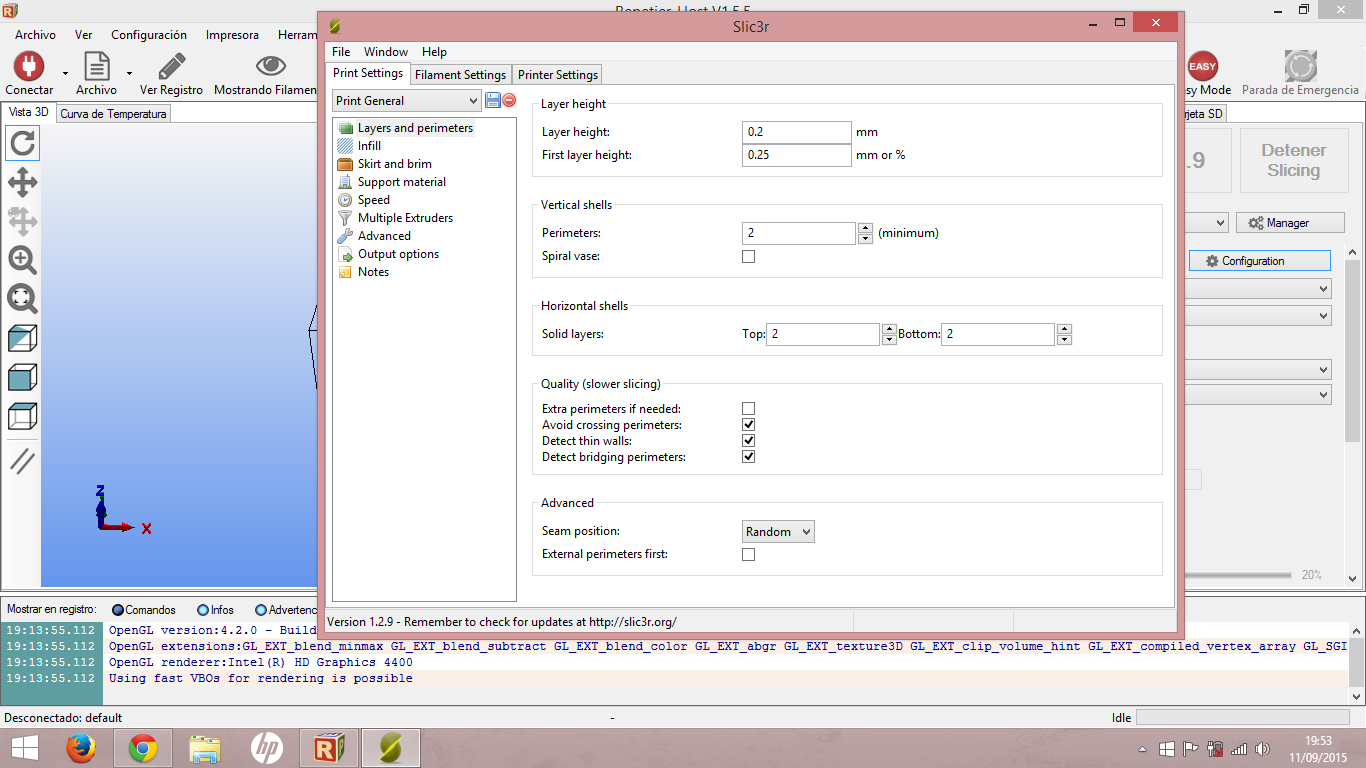Viewport: 1366px width, 768px height.
Task: Switch to the Filament Settings tab
Action: pos(461,75)
